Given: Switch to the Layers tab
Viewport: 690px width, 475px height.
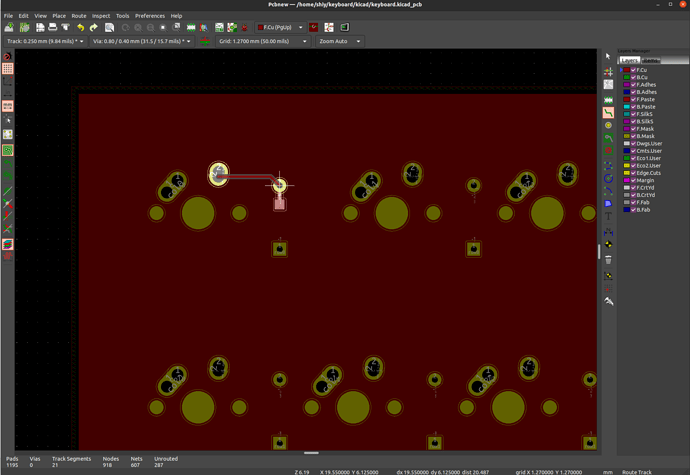Looking at the screenshot, I should point(629,60).
